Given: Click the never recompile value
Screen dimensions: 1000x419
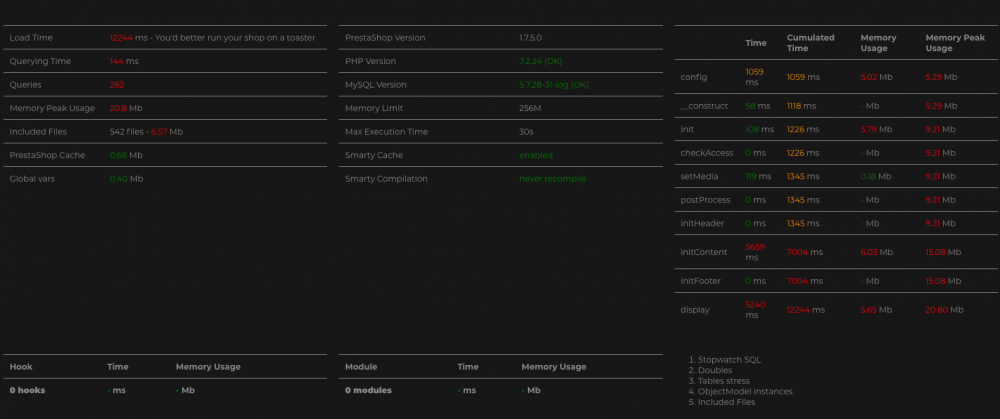Looking at the screenshot, I should click(x=552, y=179).
